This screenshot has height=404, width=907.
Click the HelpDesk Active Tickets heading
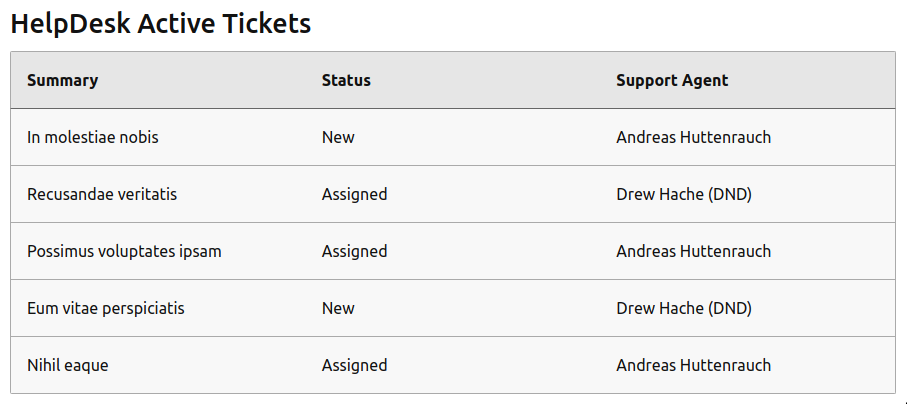click(x=161, y=24)
